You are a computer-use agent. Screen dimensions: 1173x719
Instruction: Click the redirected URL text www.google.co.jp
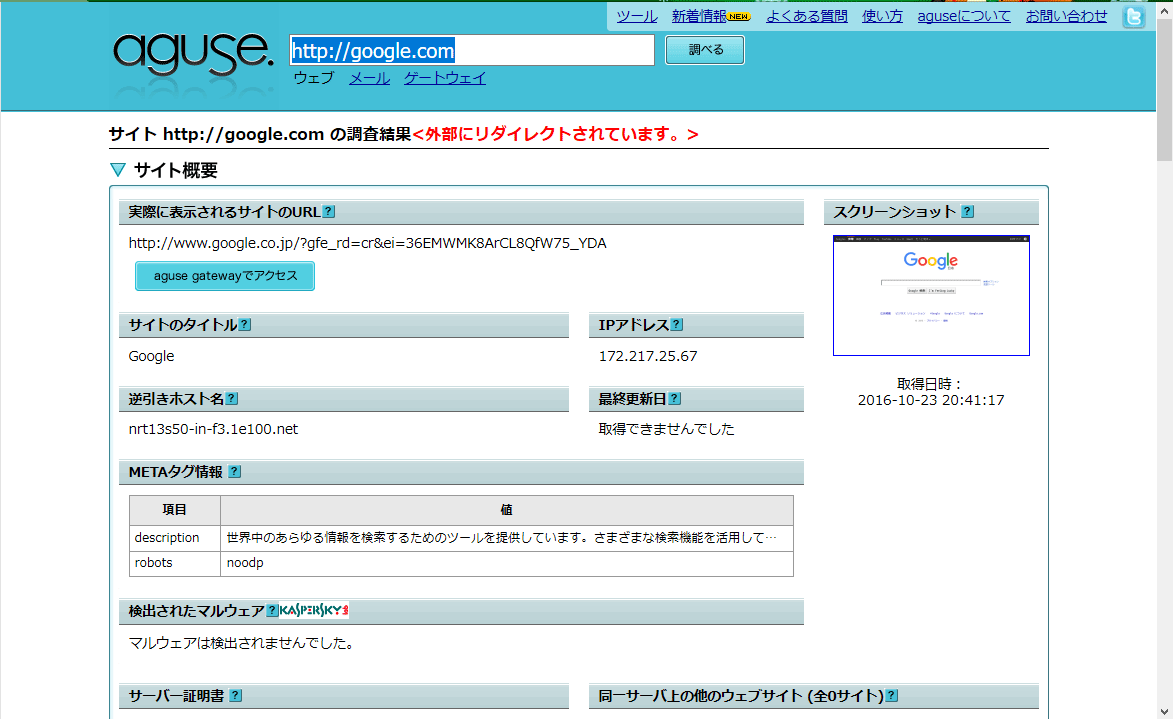367,243
